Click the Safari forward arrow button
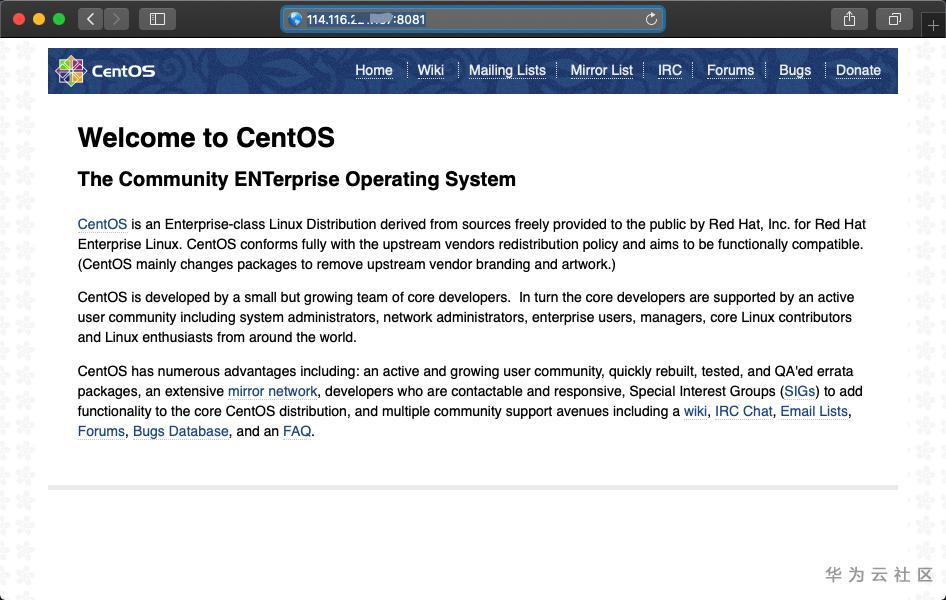Viewport: 946px width, 600px height. coord(116,19)
